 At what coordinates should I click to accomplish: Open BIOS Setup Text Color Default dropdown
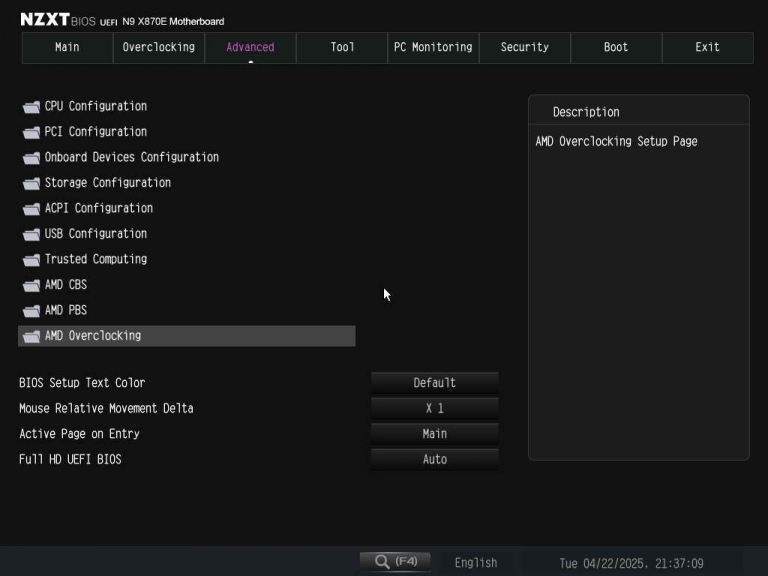click(434, 383)
